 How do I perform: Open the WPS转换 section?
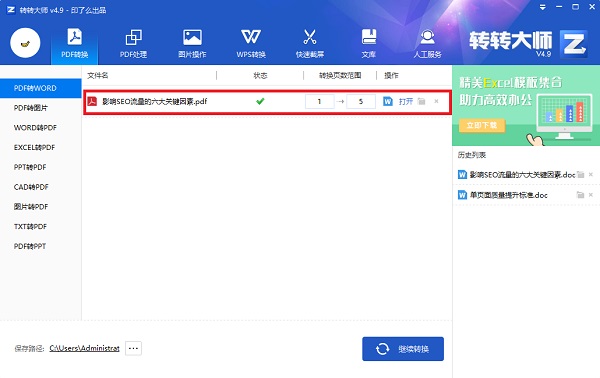coord(251,44)
